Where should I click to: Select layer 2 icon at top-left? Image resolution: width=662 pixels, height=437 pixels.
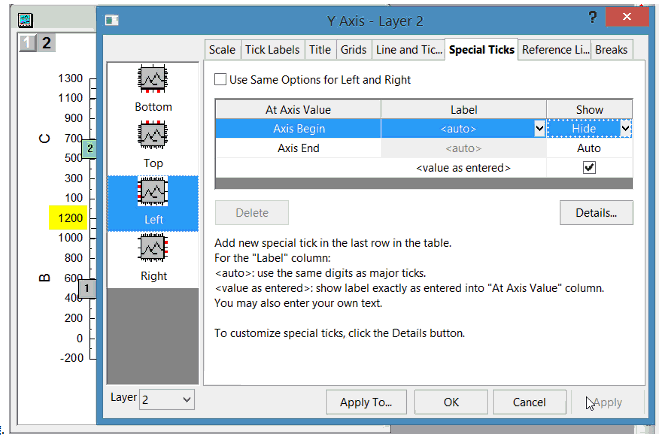point(47,42)
